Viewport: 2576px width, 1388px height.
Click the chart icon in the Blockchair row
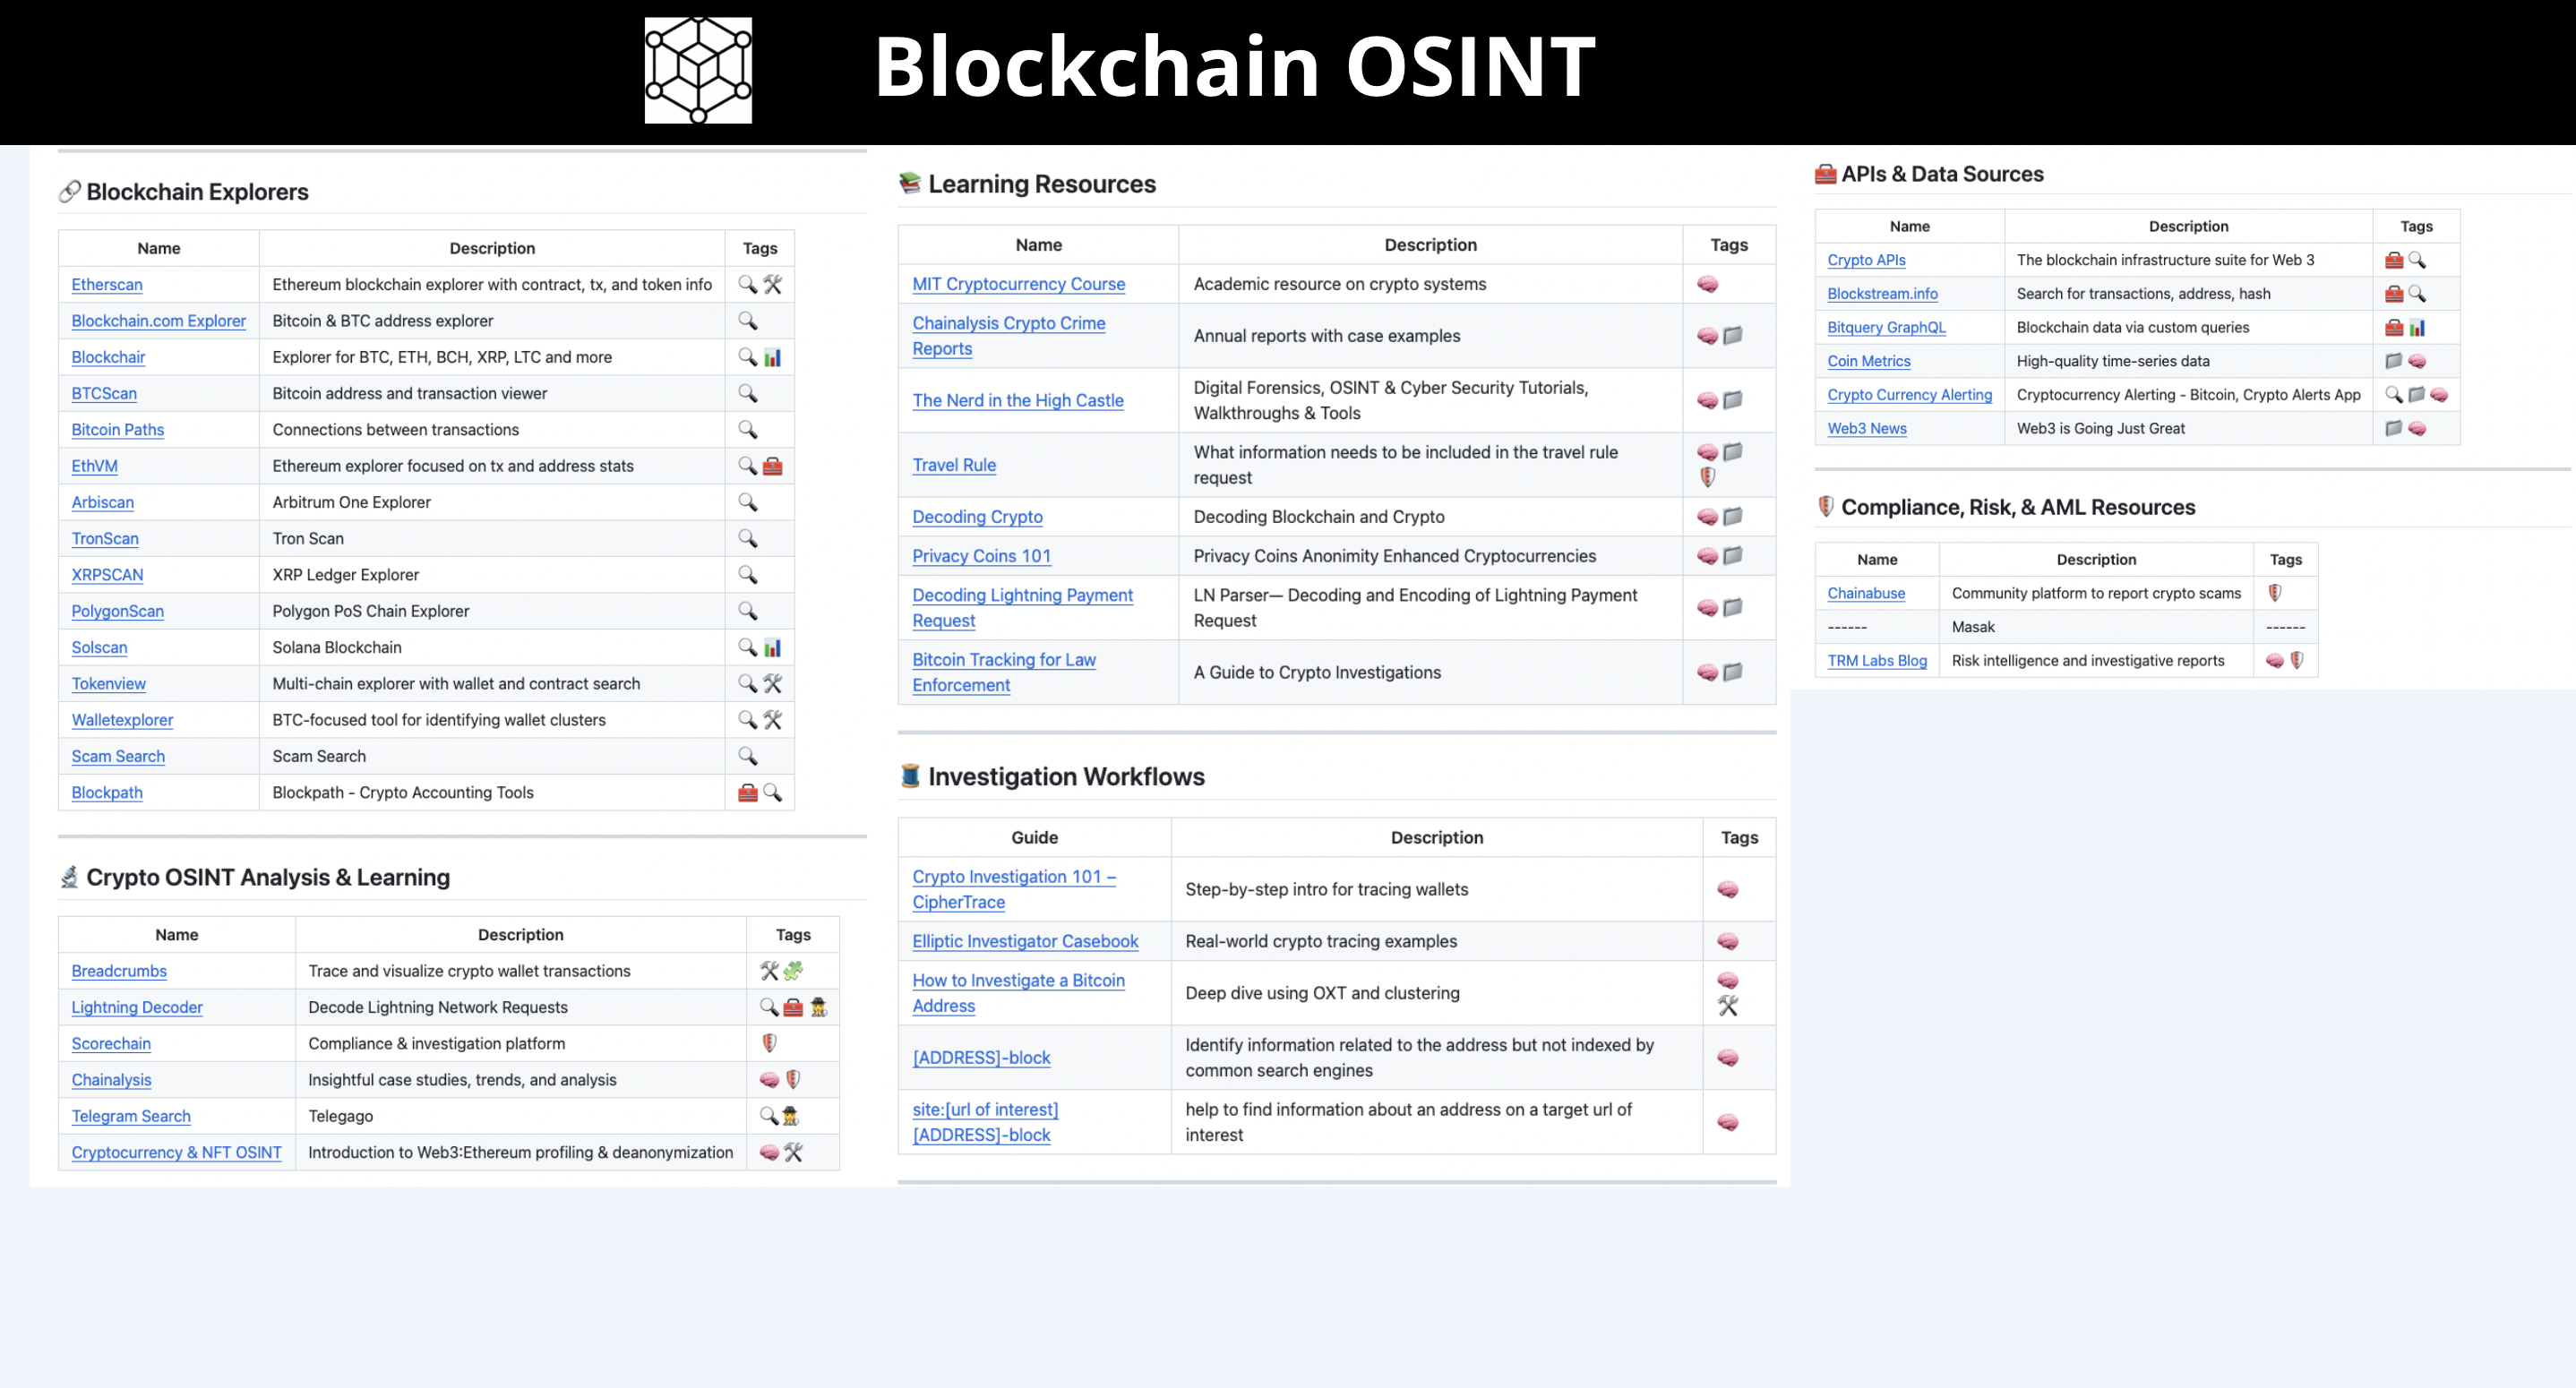[x=773, y=357]
